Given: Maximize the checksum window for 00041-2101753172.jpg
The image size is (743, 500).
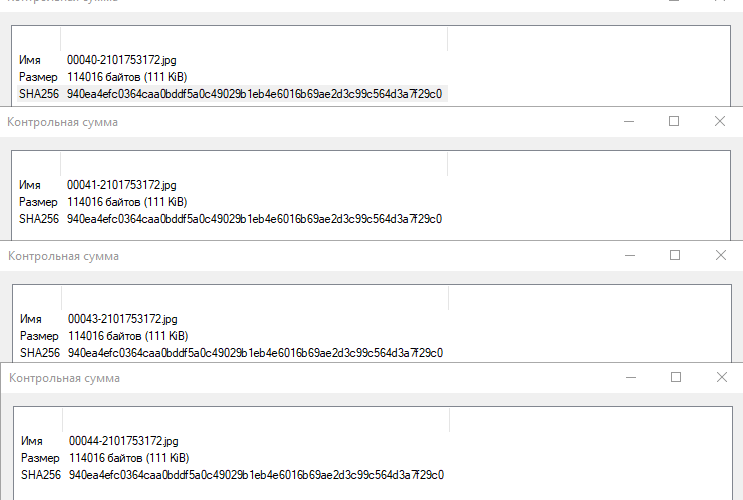Looking at the screenshot, I should pyautogui.click(x=674, y=121).
